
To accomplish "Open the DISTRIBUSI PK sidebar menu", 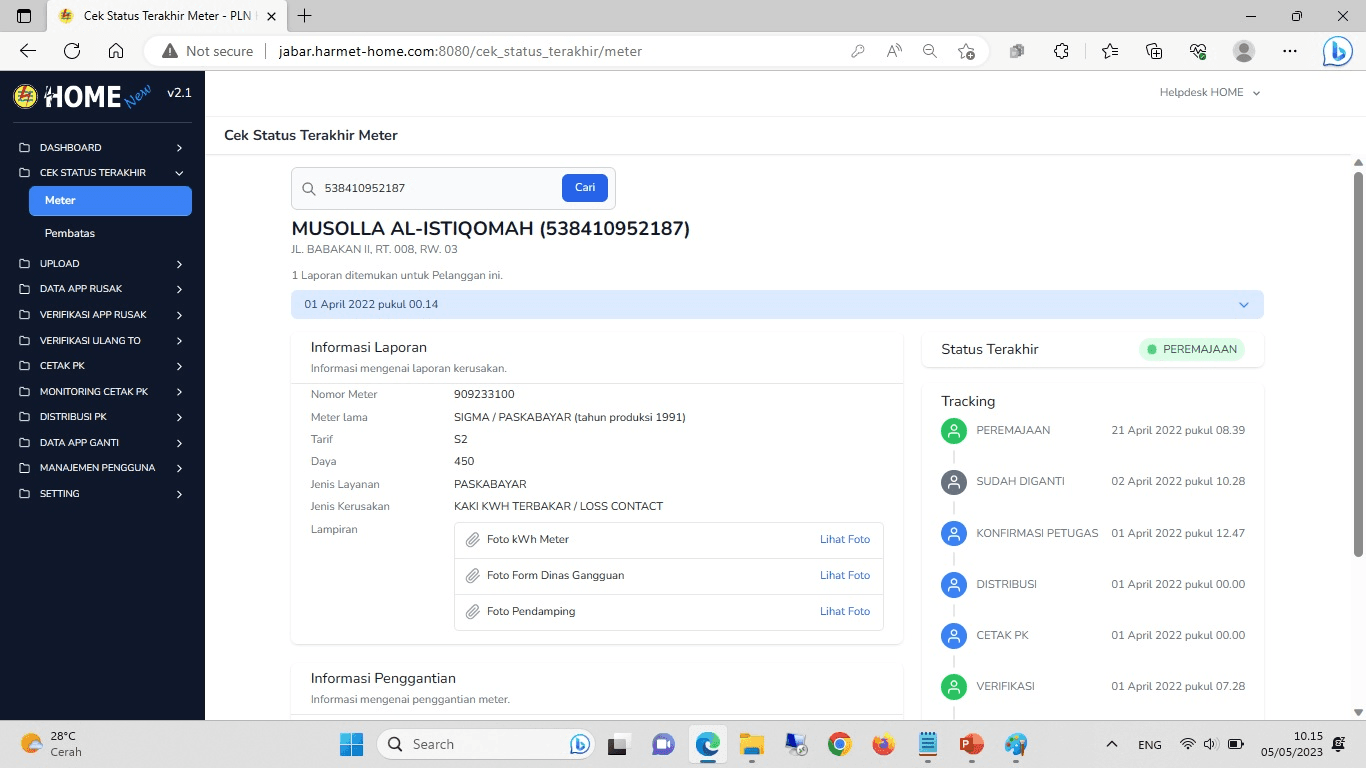I will tap(102, 417).
